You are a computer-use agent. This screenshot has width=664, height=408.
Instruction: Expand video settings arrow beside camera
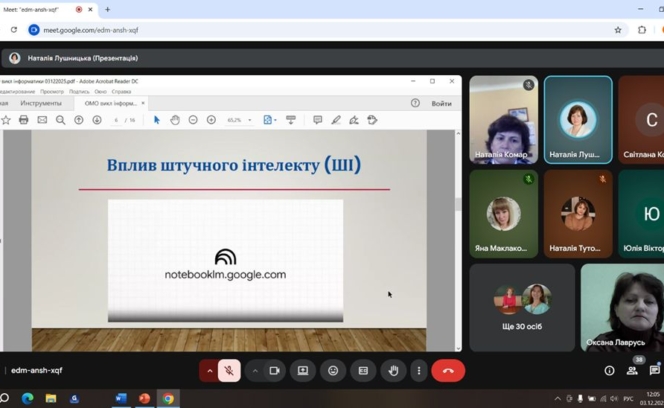coord(255,371)
